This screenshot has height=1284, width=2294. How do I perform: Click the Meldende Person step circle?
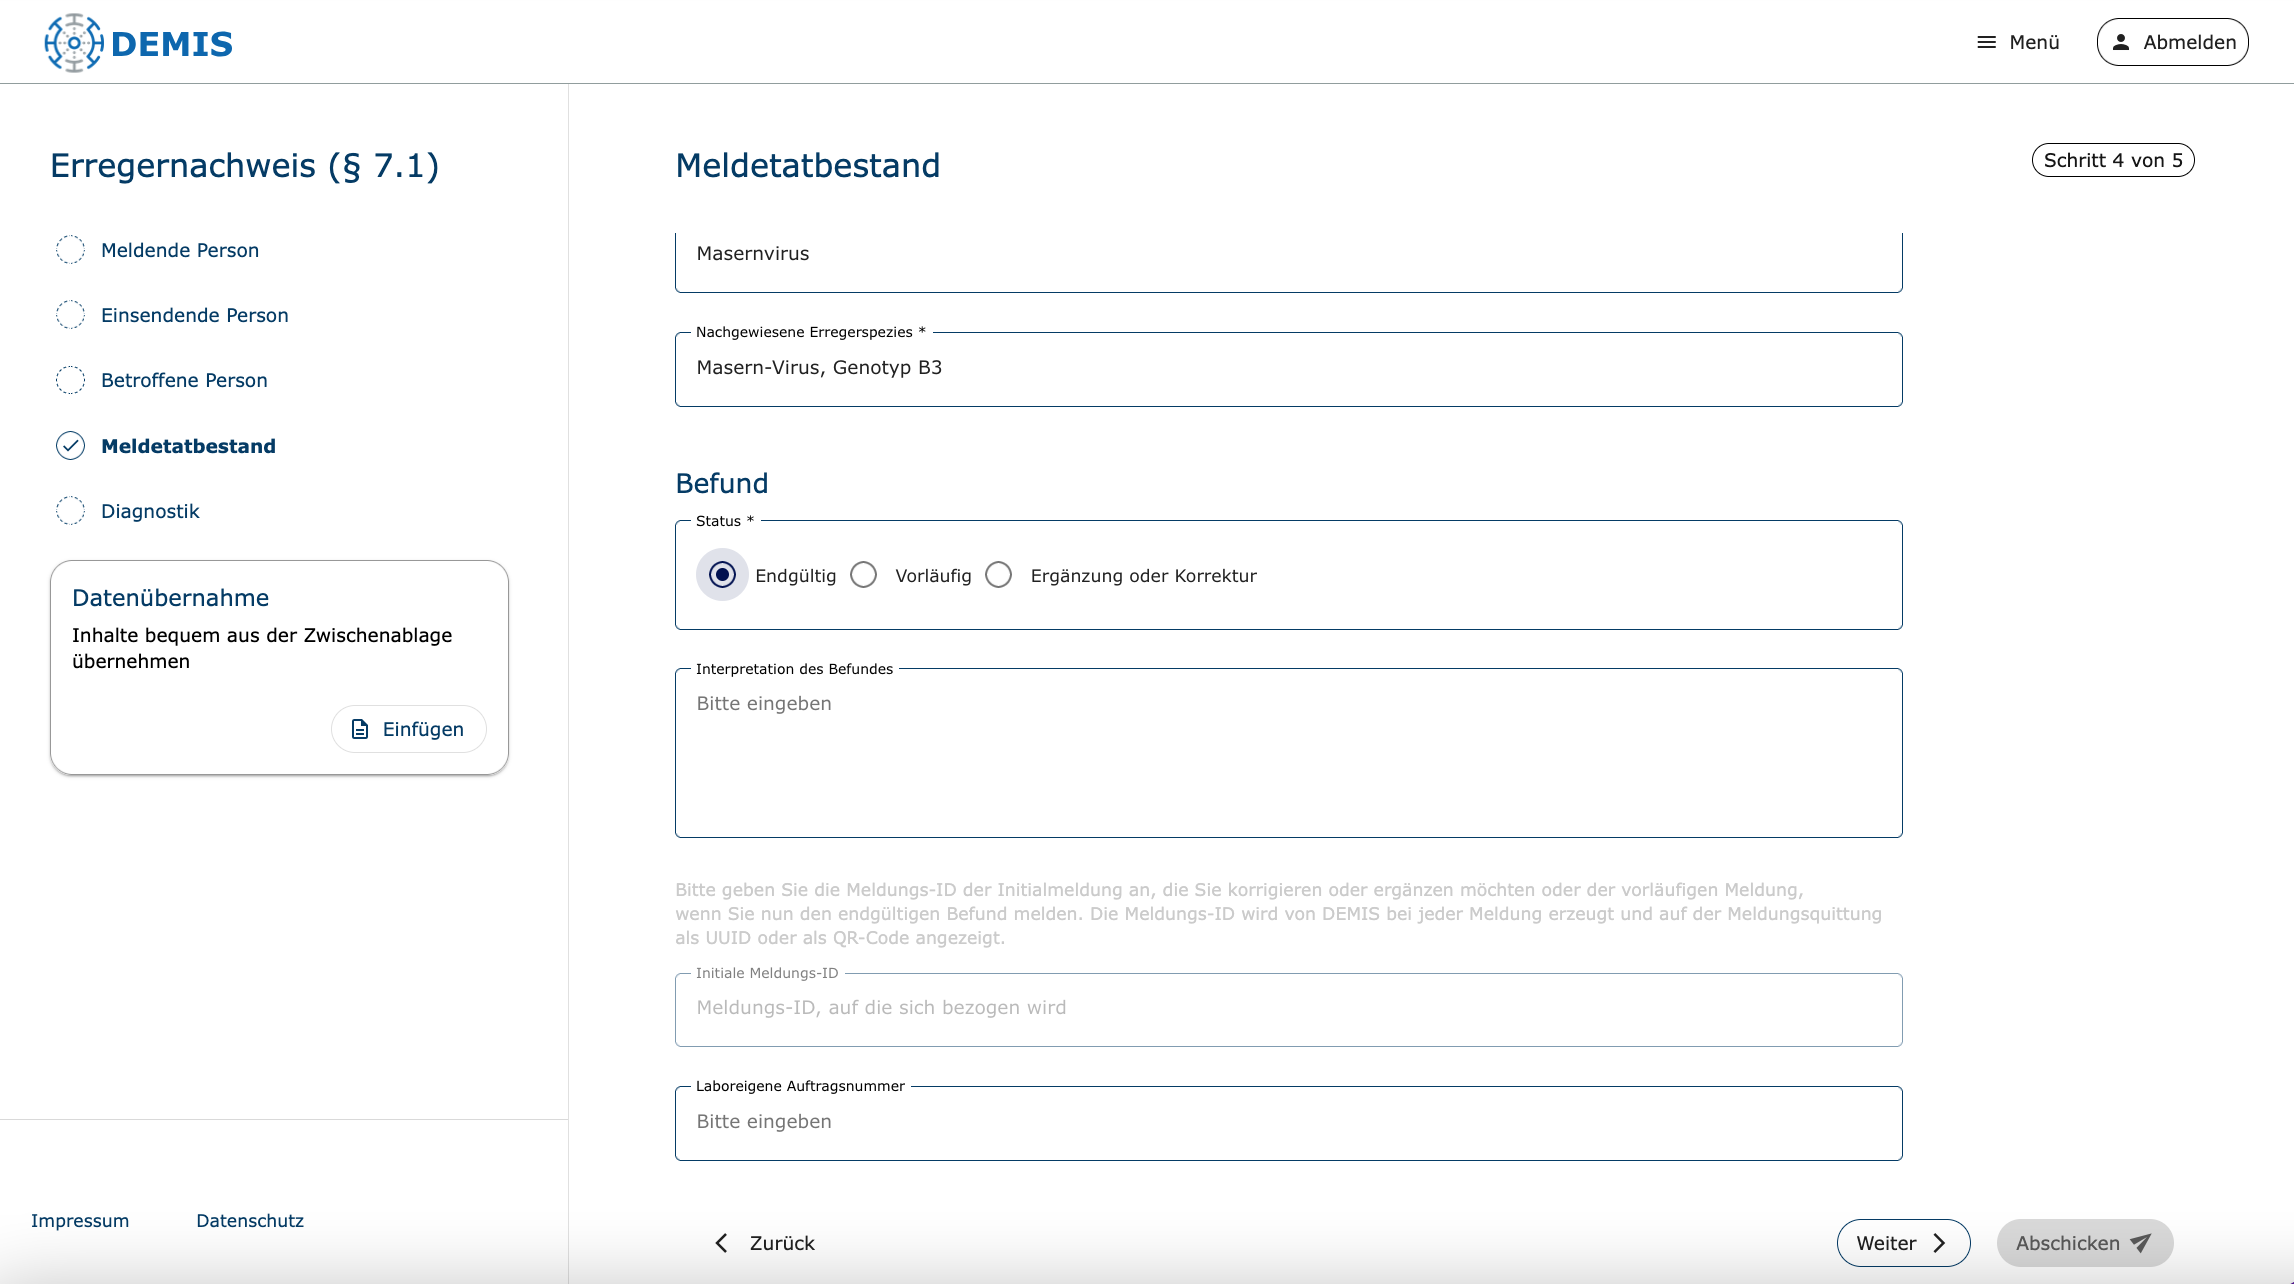click(x=70, y=250)
